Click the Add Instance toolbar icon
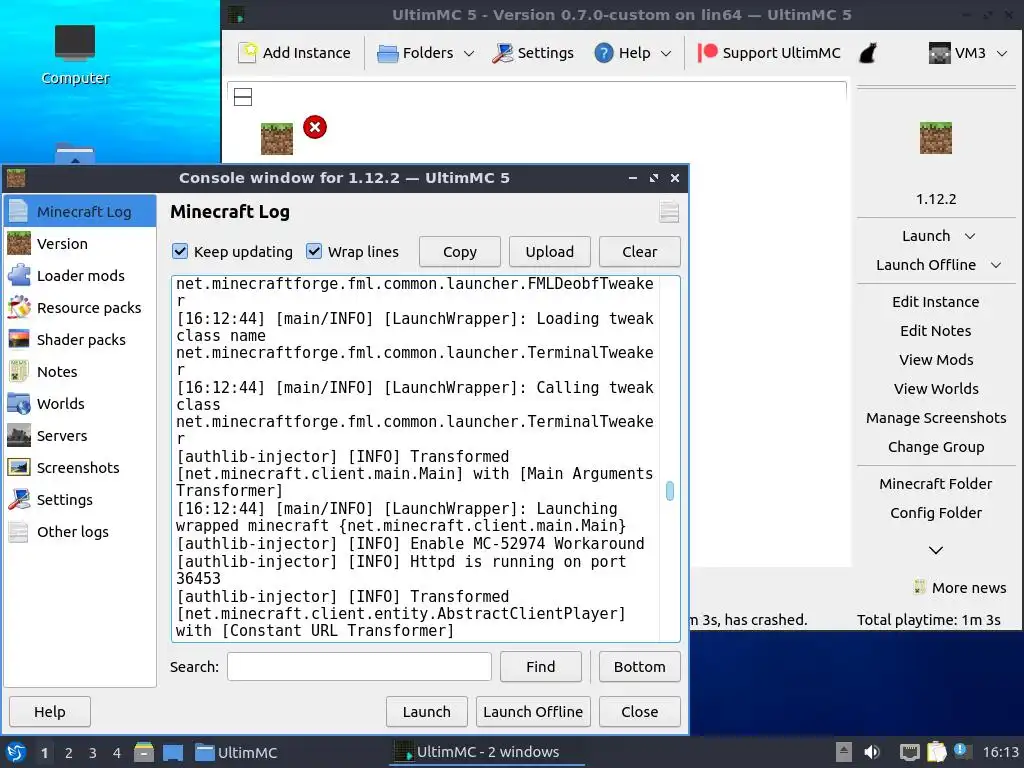 [248, 53]
